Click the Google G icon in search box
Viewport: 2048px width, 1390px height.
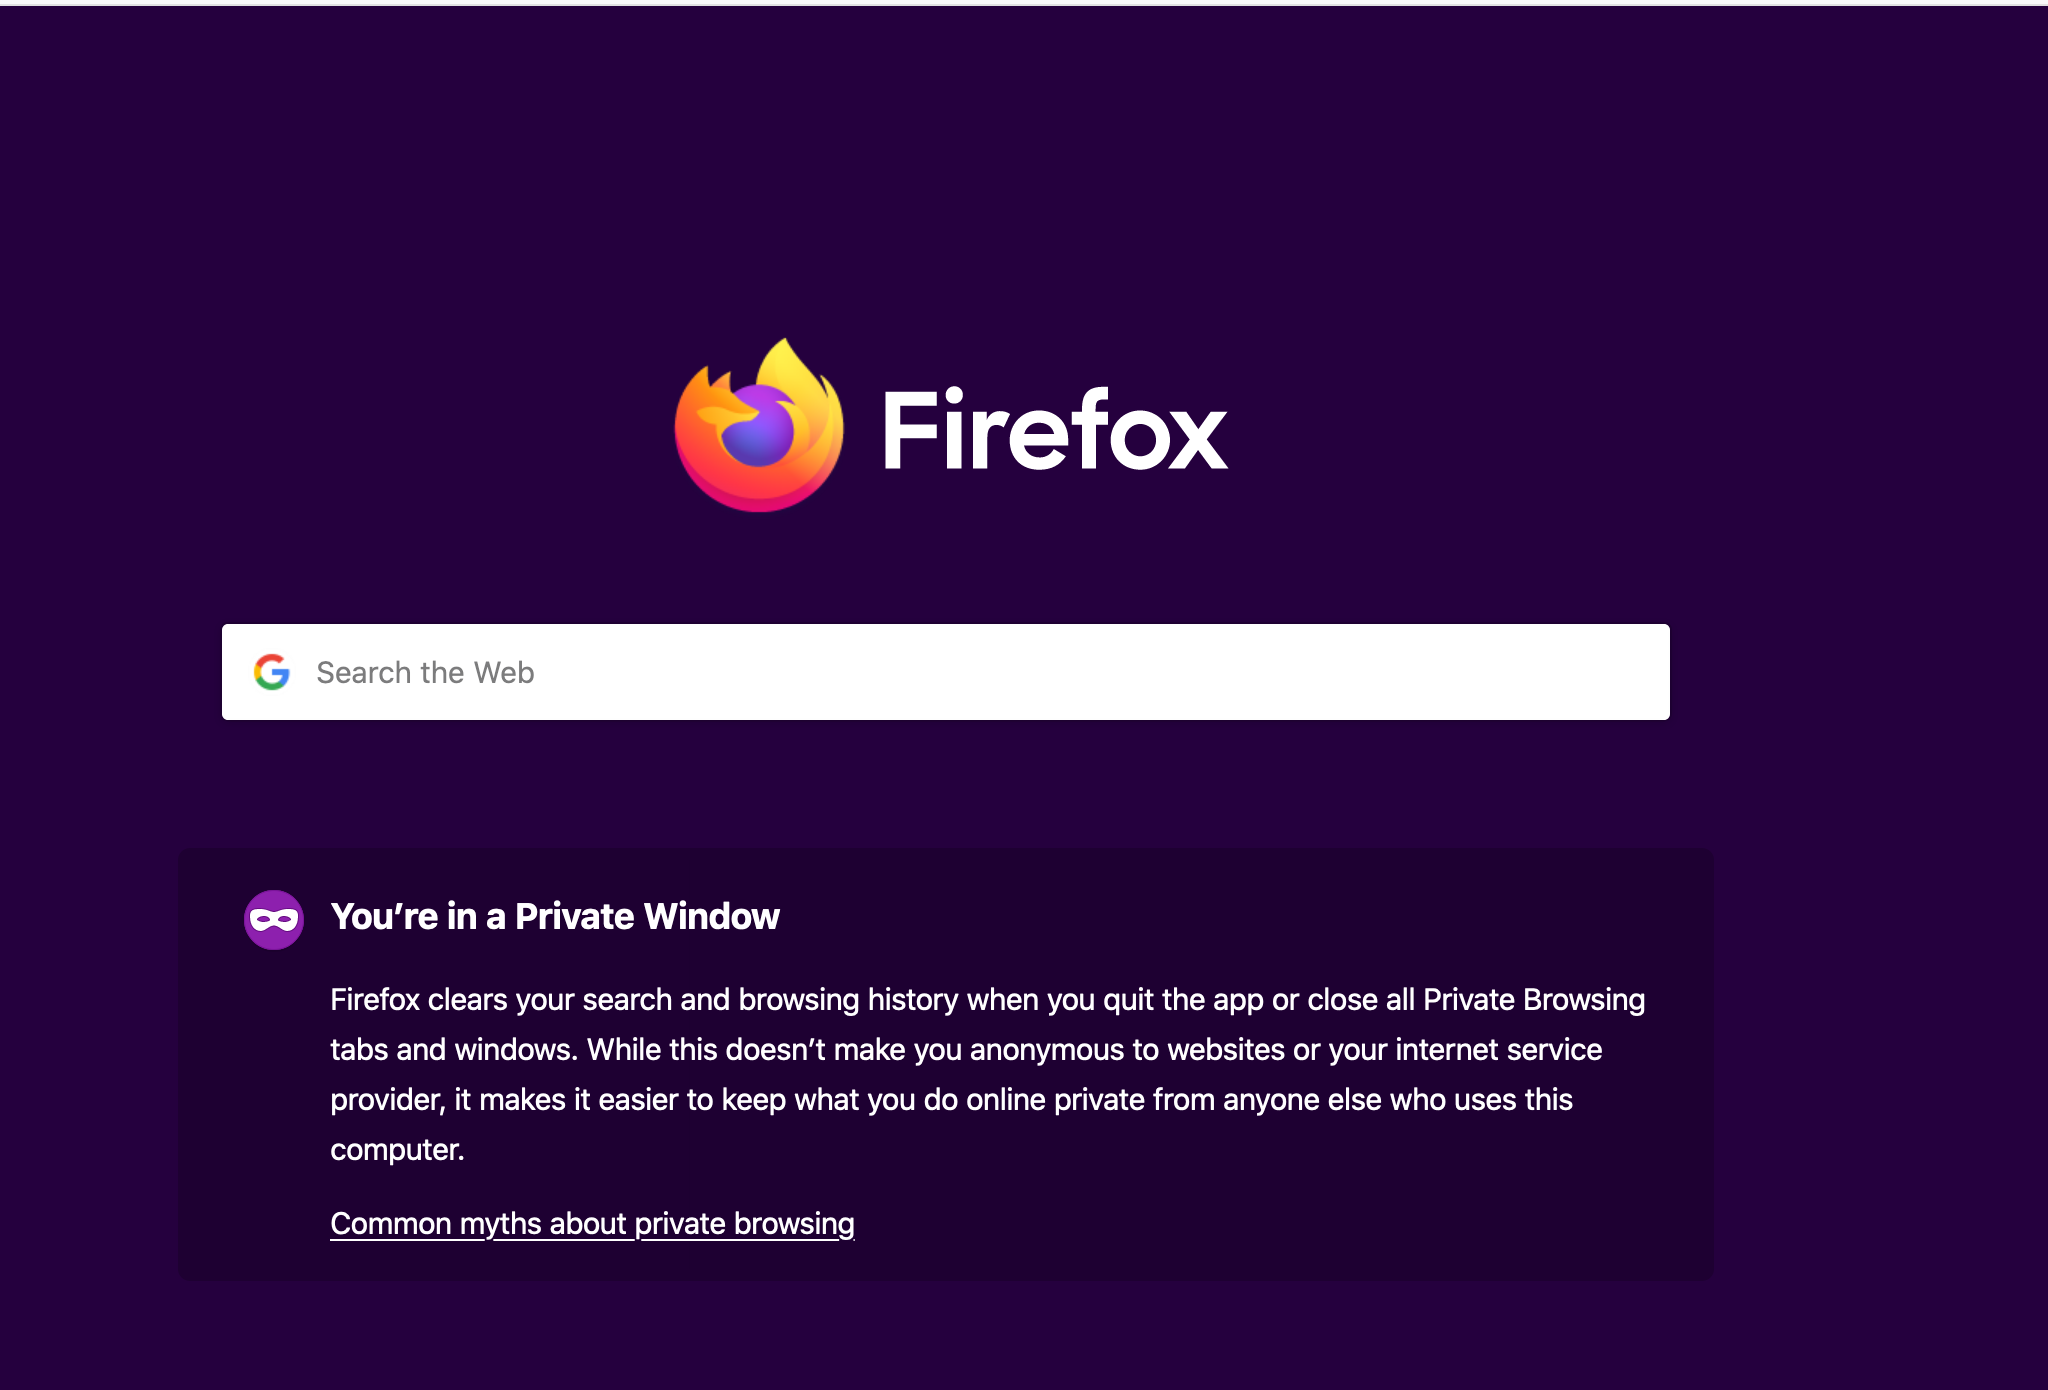point(271,672)
